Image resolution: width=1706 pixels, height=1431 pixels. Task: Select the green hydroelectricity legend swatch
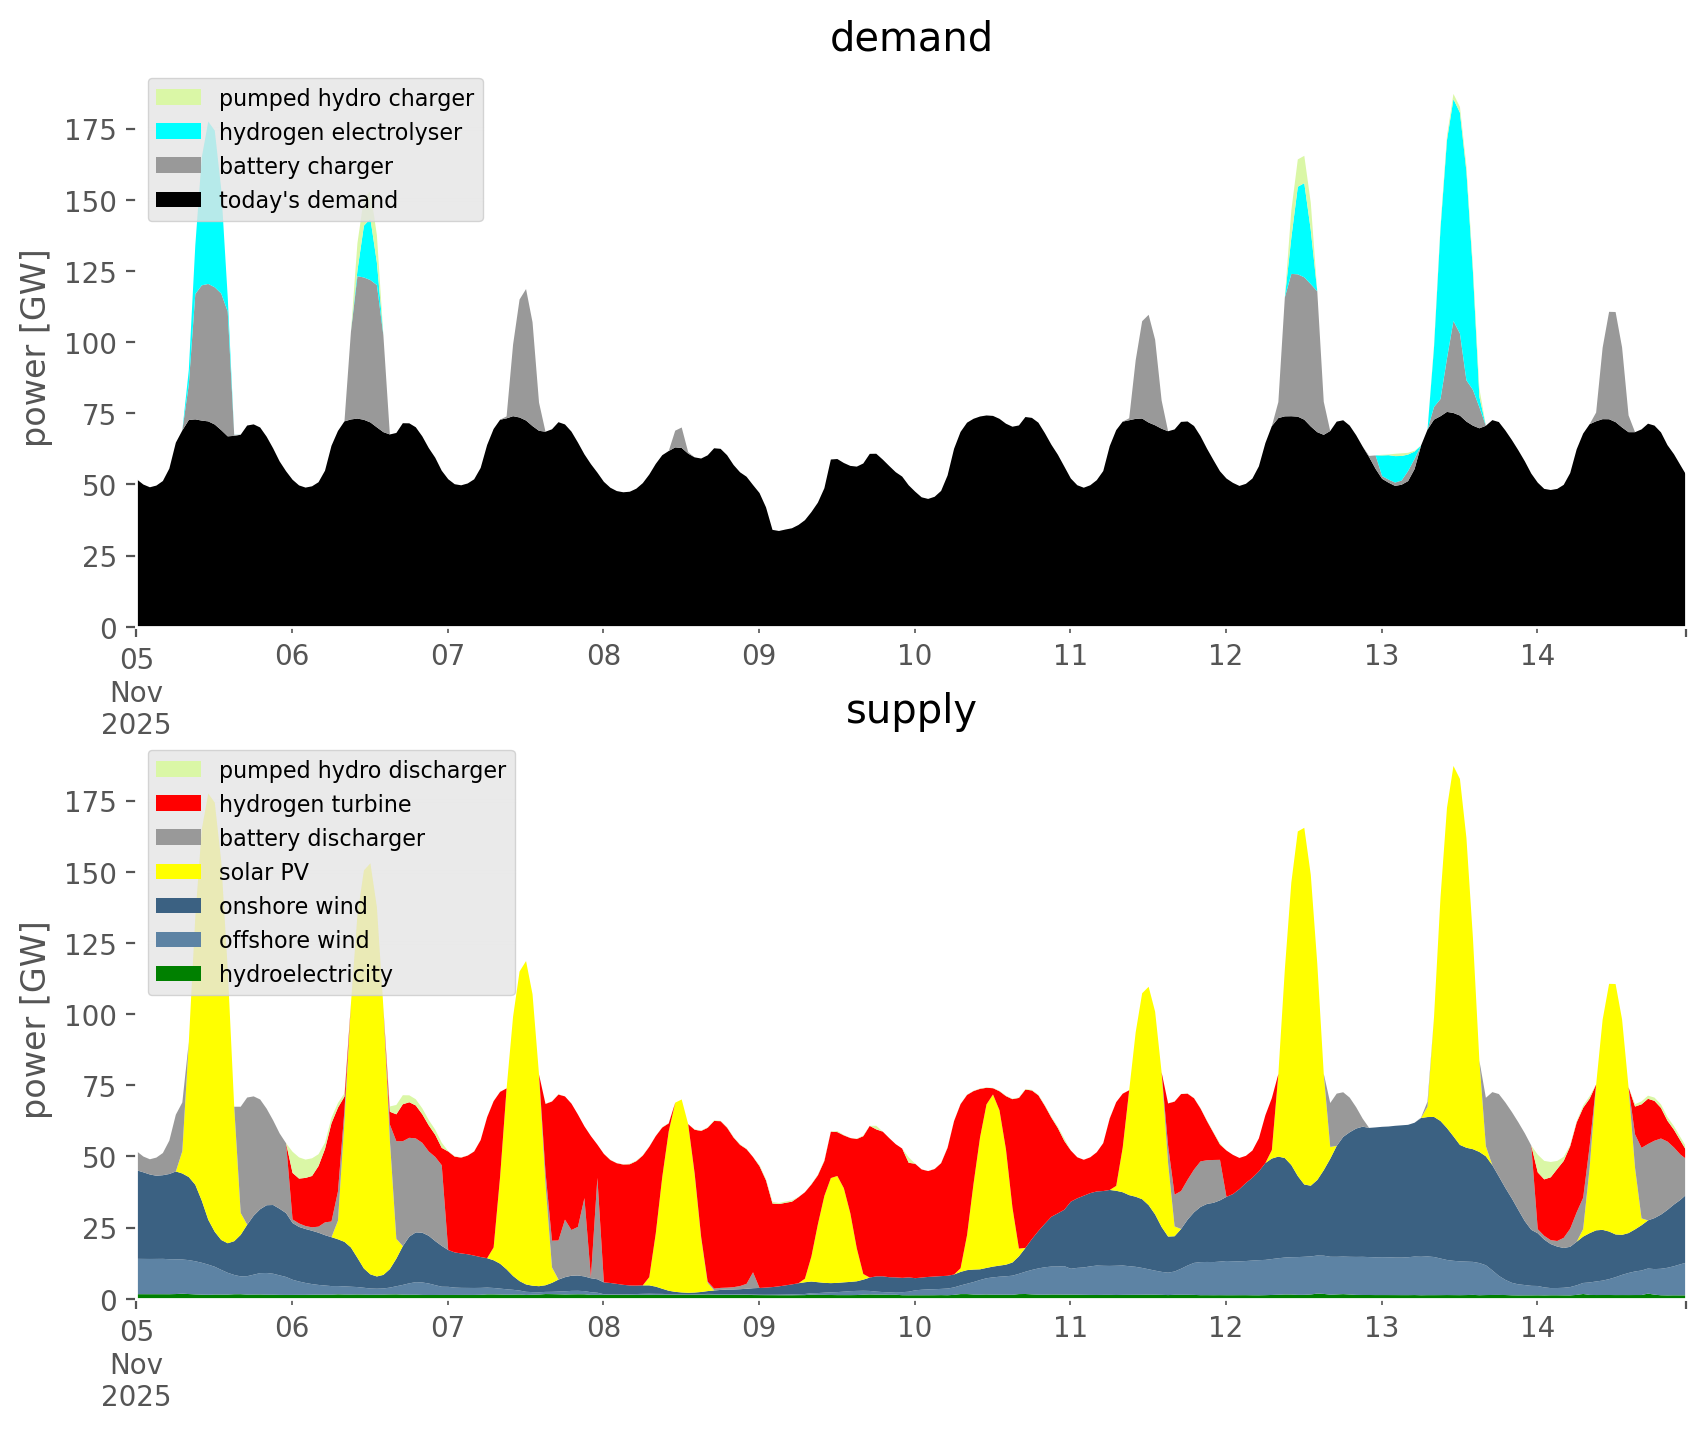(x=179, y=974)
